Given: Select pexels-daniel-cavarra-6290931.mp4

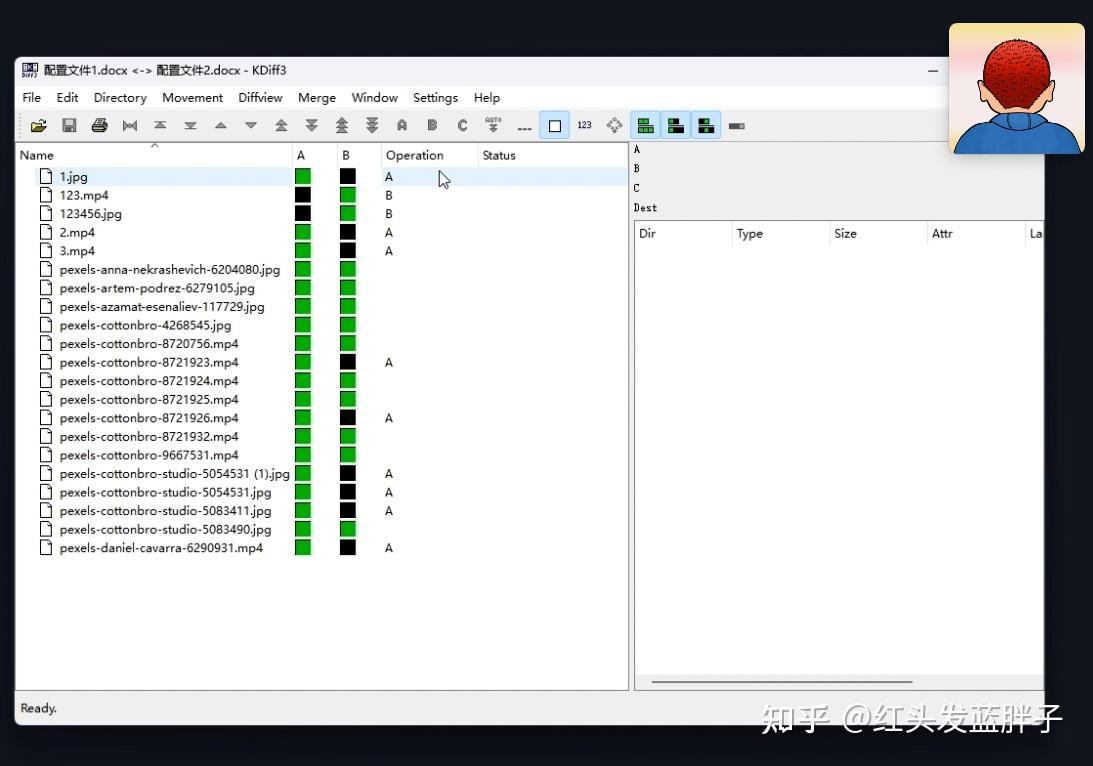Looking at the screenshot, I should 161,548.
